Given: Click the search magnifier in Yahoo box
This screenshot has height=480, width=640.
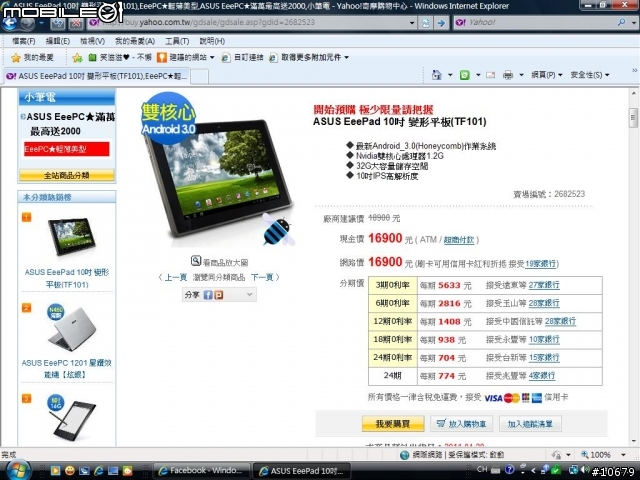Looking at the screenshot, I should pos(621,22).
